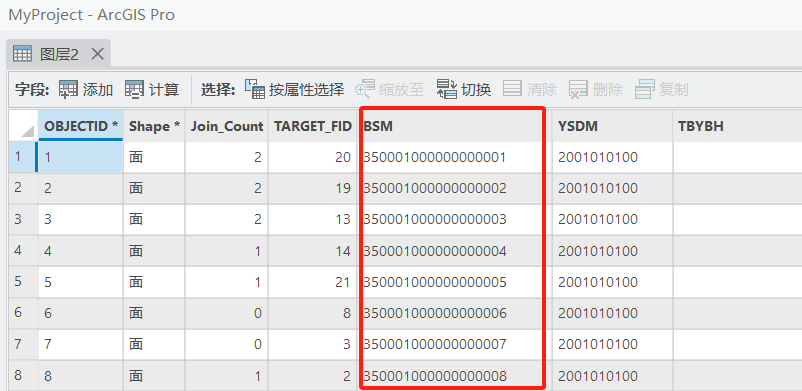Click the Zoom To (缩放至) button

coord(390,90)
